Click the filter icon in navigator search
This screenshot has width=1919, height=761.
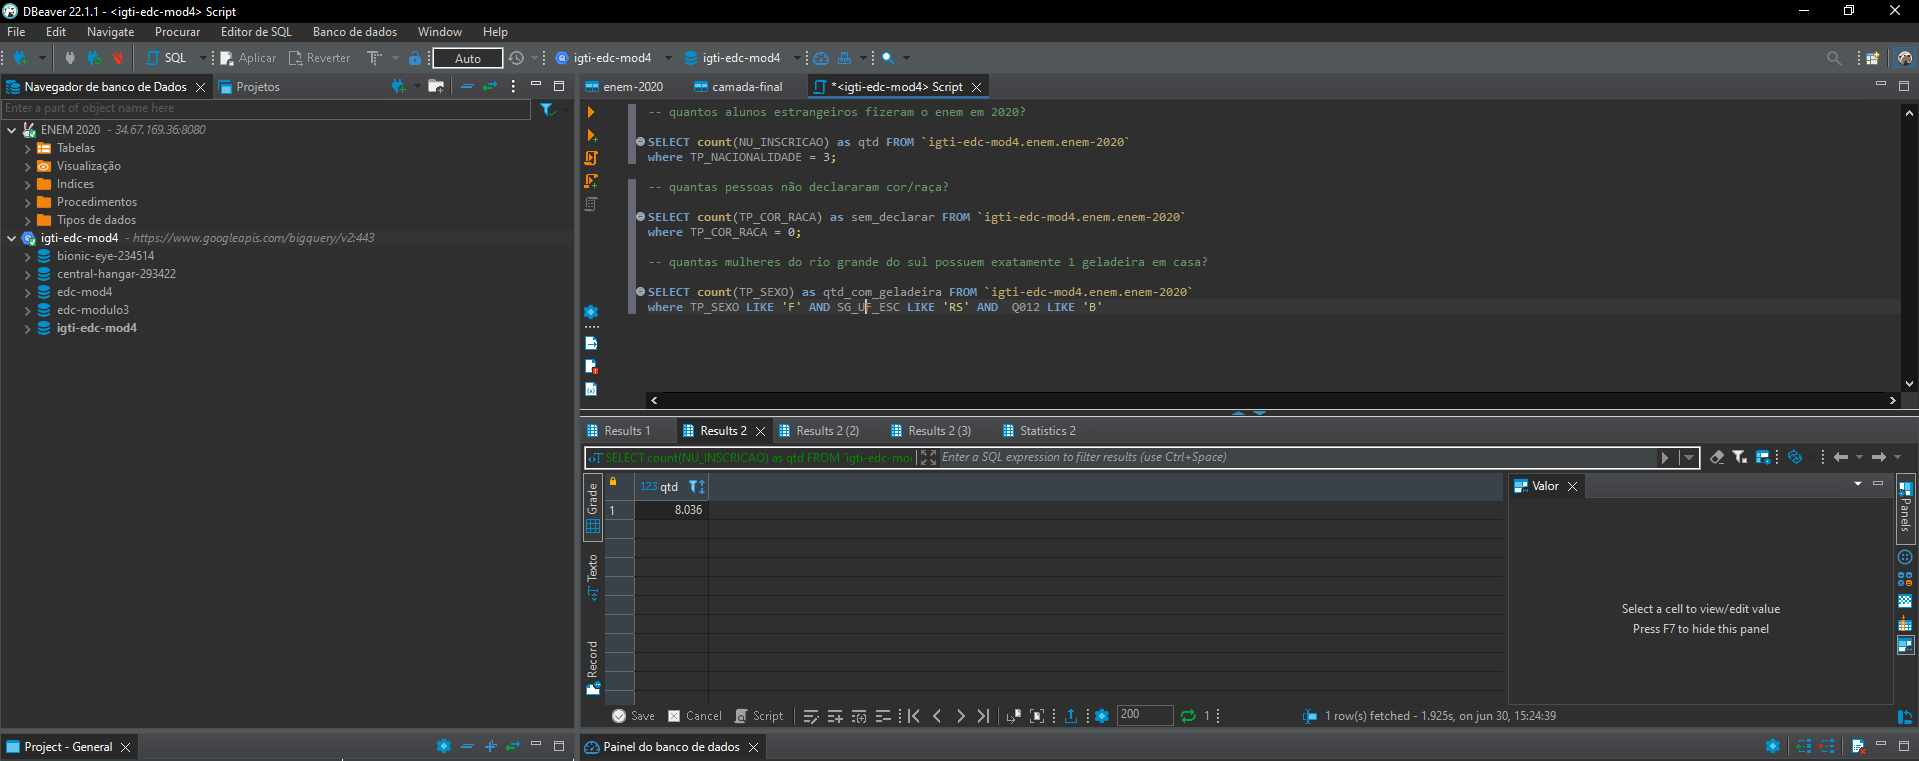click(547, 109)
